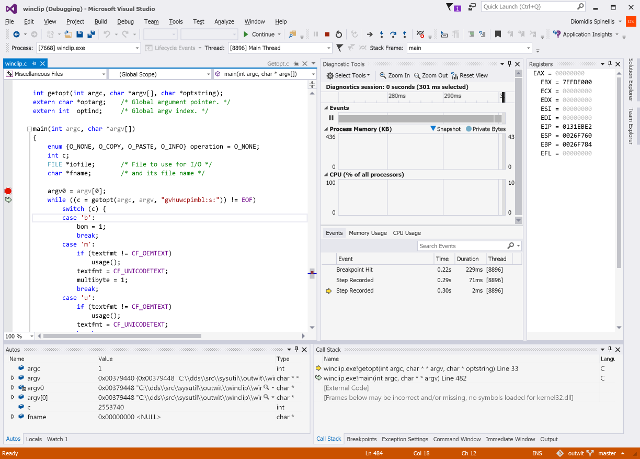Switch to the Exception Settings tab
The width and height of the screenshot is (640, 459).
tap(405, 439)
